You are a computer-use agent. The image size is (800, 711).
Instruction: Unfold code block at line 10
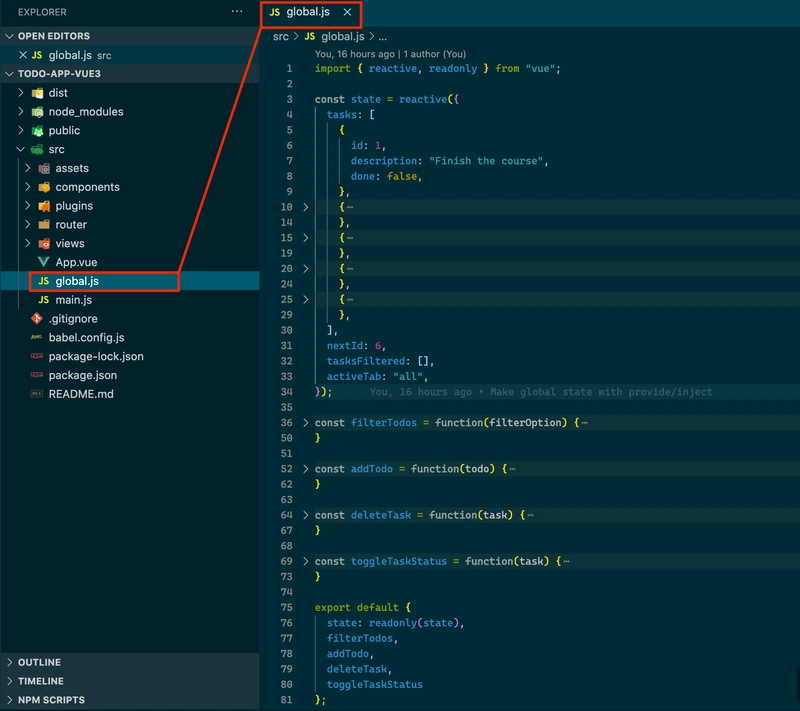coord(305,207)
